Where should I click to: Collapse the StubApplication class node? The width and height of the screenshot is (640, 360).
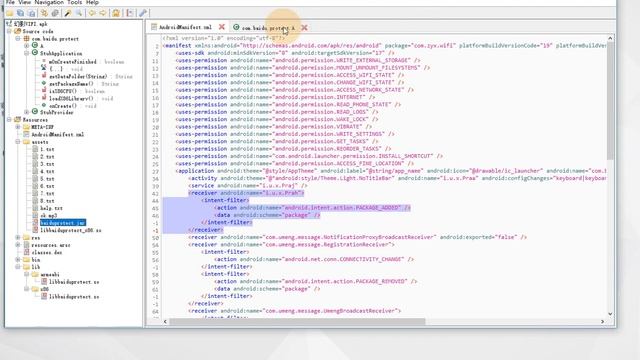[x=27, y=53]
